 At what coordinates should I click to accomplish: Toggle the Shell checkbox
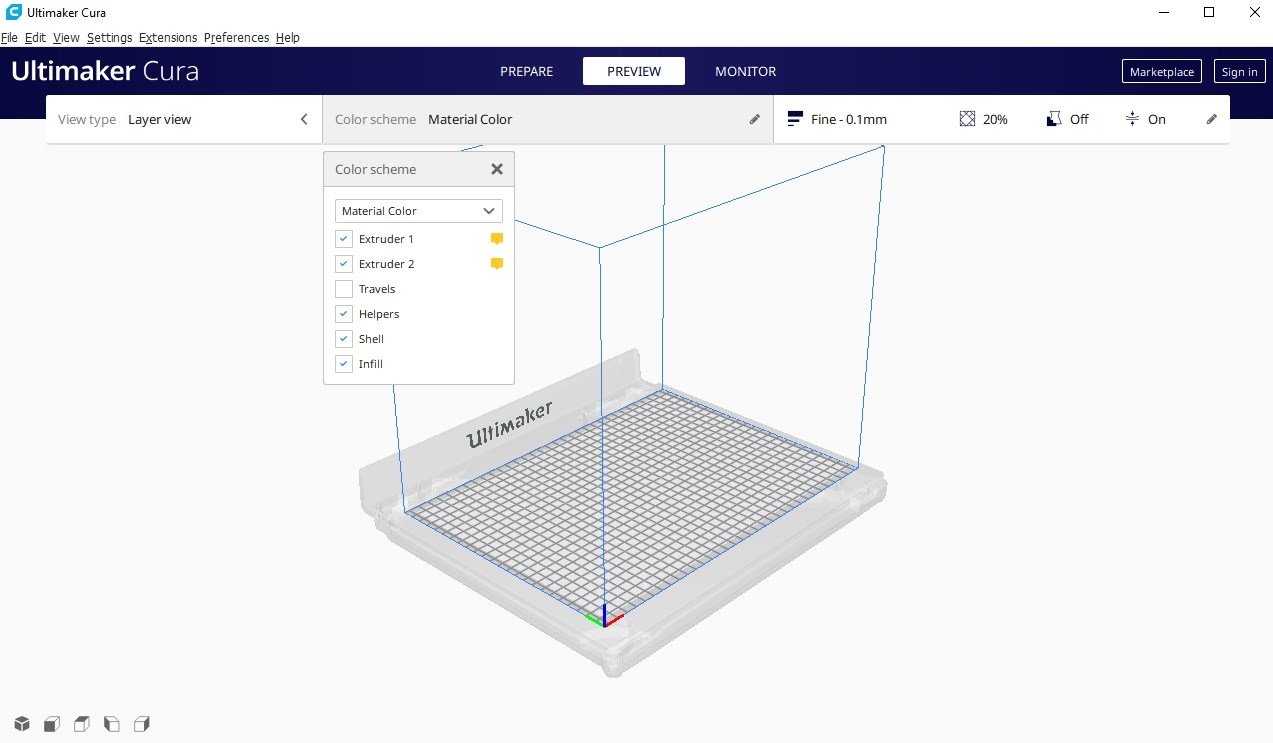click(344, 339)
